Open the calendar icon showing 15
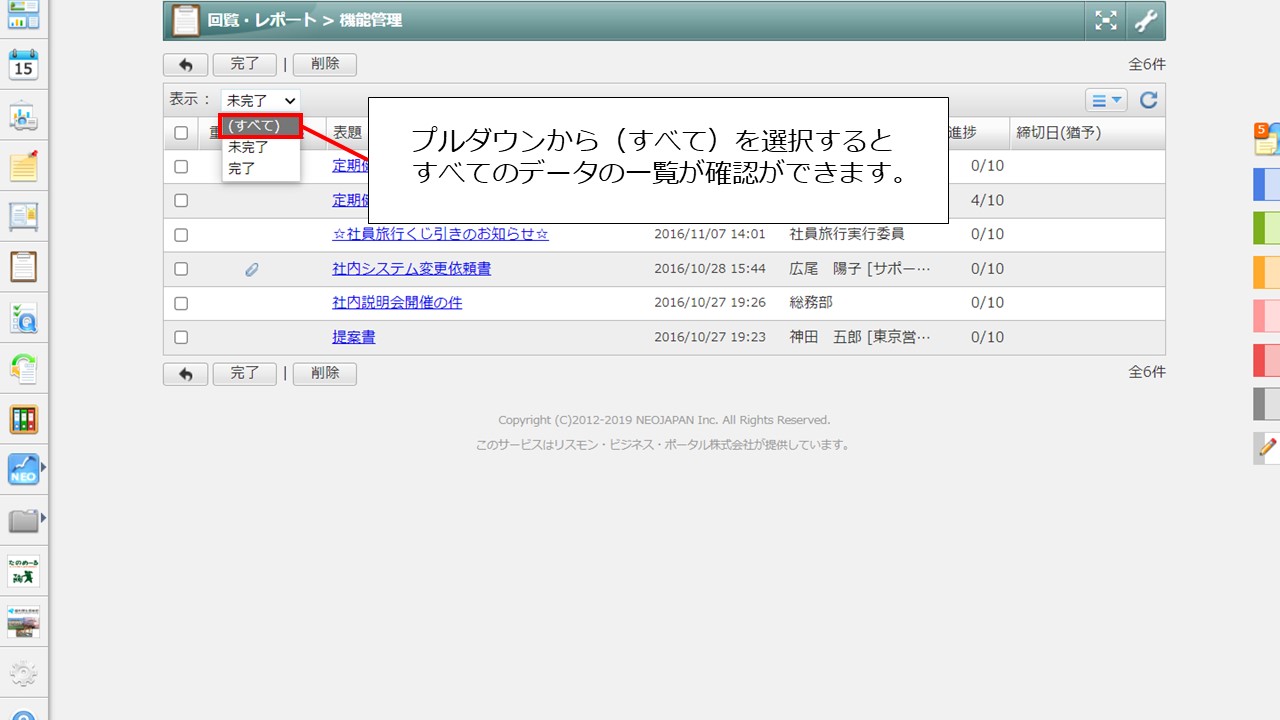1280x720 pixels. [23, 66]
